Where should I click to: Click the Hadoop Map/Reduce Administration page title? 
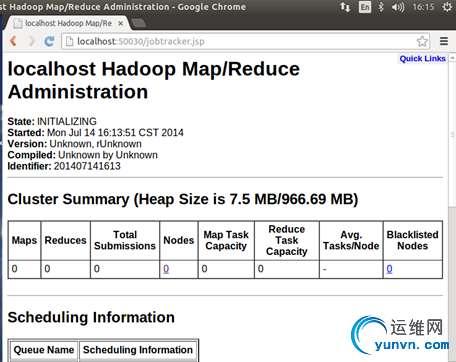[x=154, y=80]
